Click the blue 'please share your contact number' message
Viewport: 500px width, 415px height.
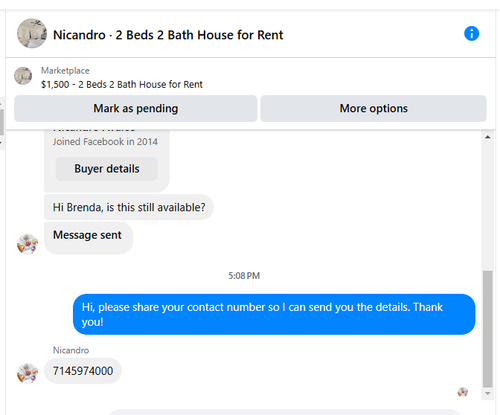click(274, 314)
